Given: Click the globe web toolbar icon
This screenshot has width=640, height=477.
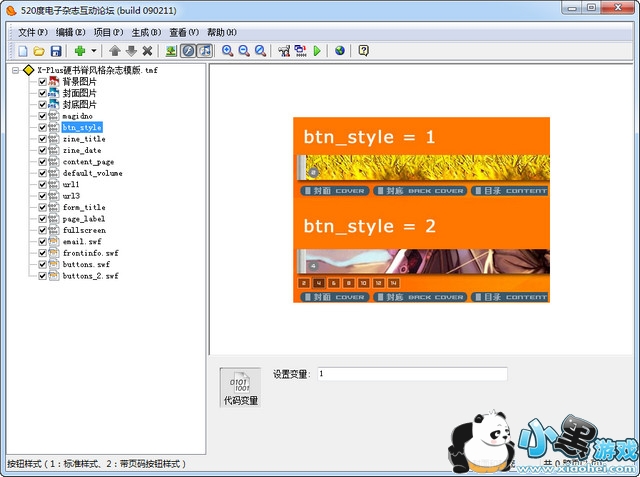Looking at the screenshot, I should [x=340, y=50].
